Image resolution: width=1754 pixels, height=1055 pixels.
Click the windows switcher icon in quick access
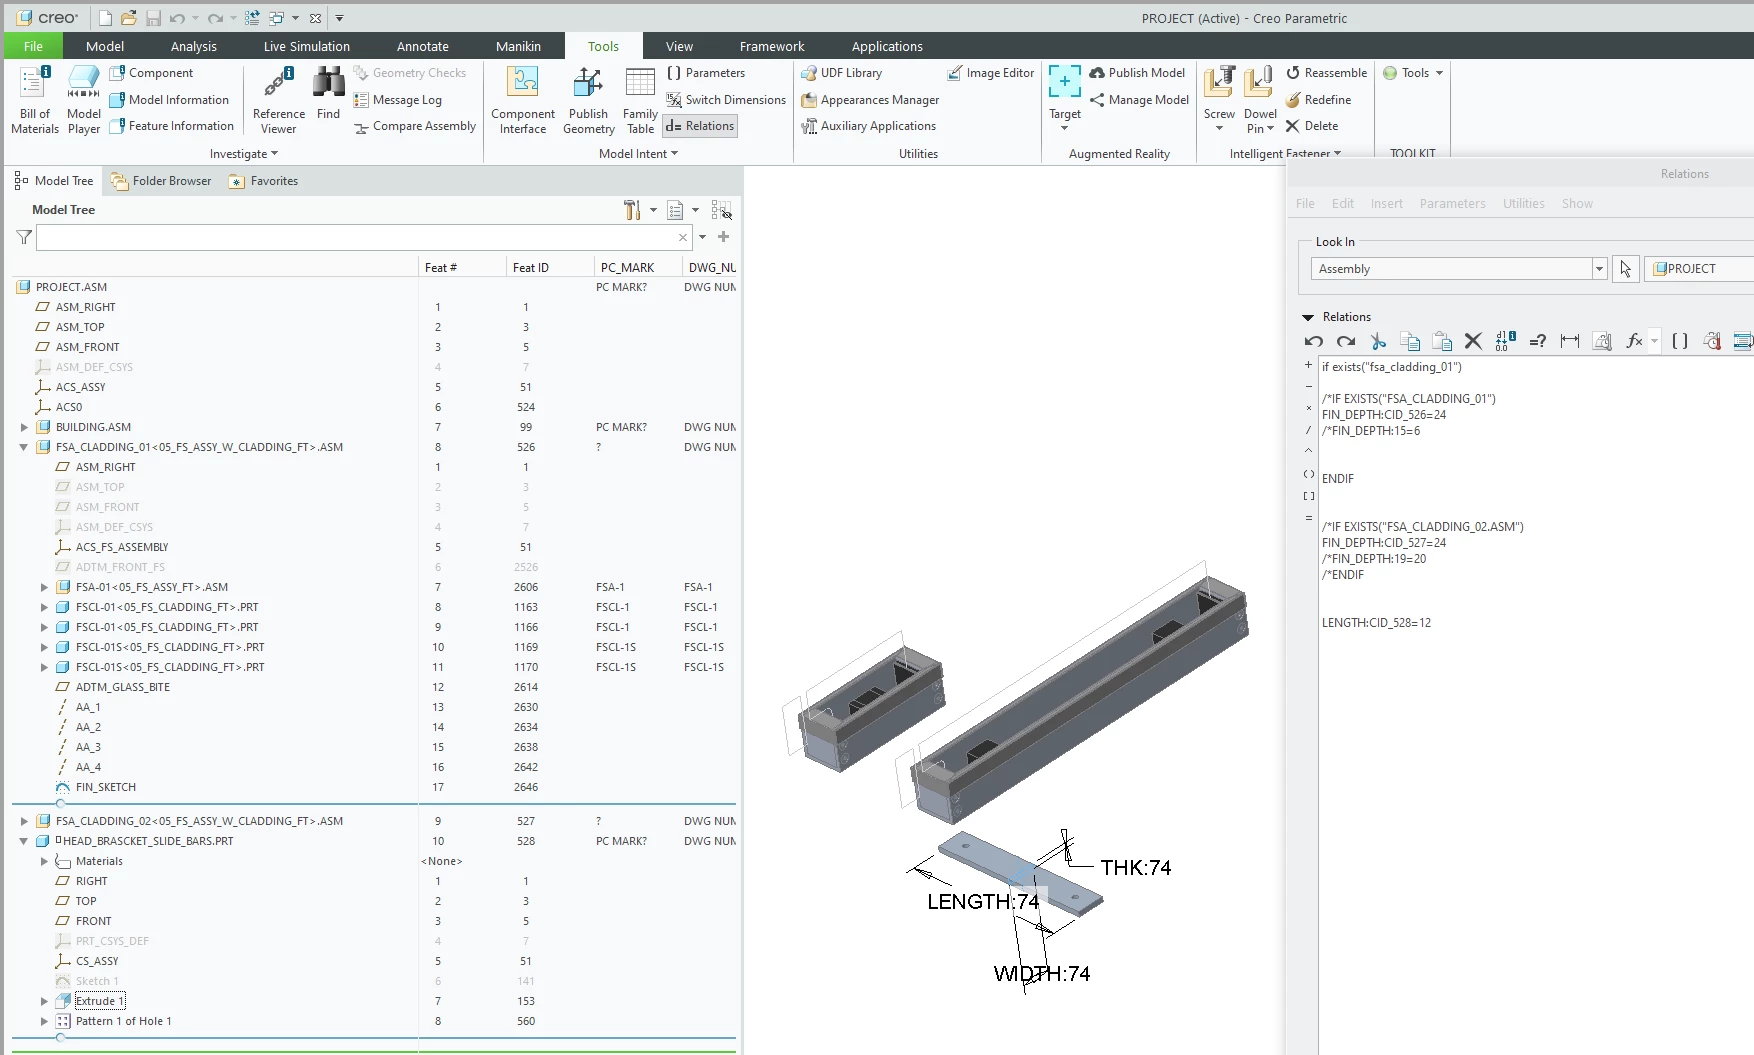277,18
